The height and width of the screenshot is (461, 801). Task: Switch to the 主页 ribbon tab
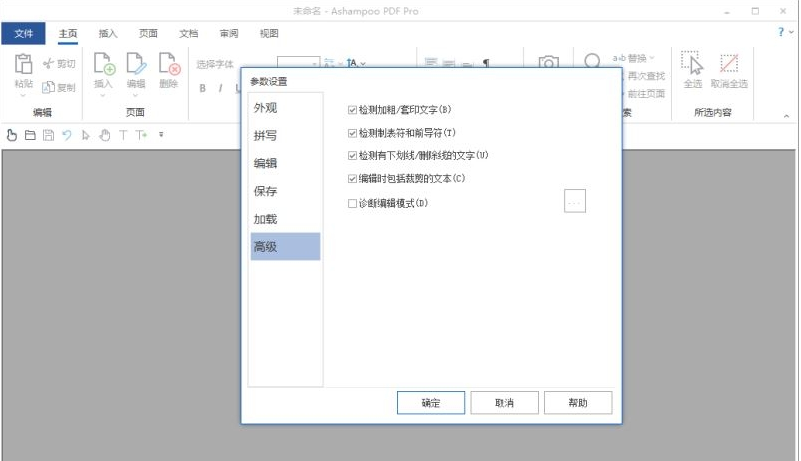67,33
